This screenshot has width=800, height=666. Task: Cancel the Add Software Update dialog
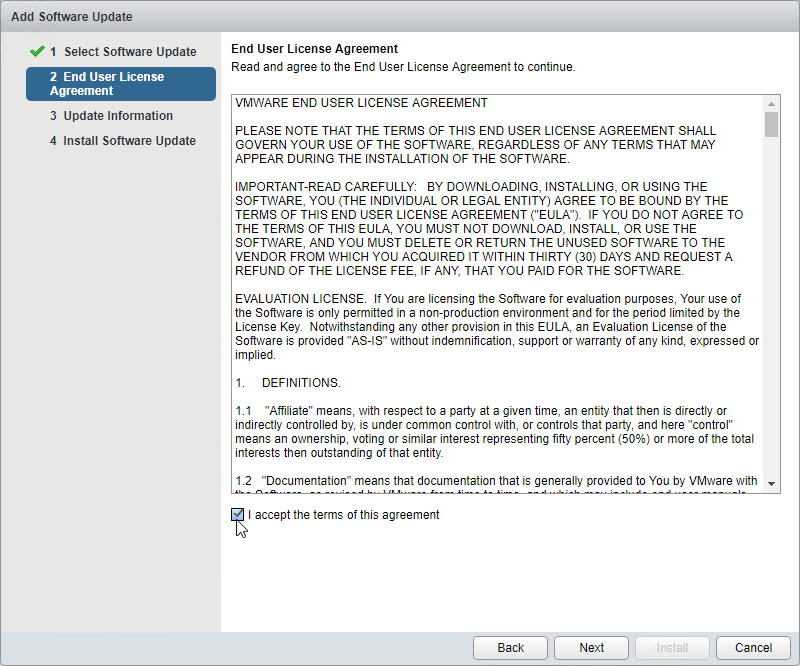pos(753,648)
